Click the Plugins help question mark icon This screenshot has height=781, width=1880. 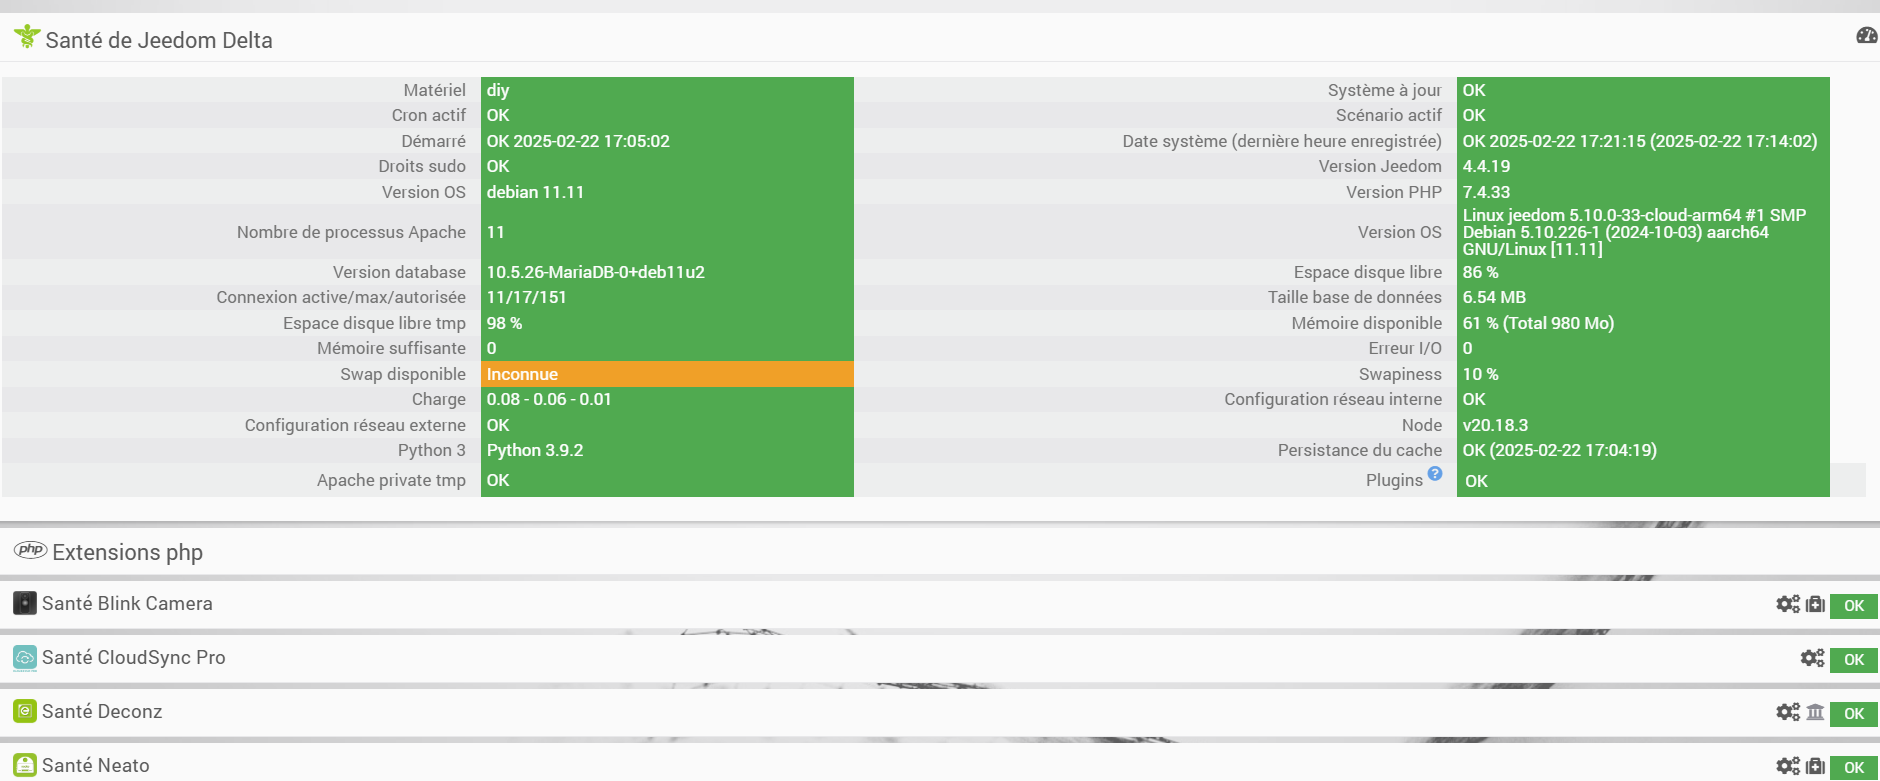[1435, 473]
